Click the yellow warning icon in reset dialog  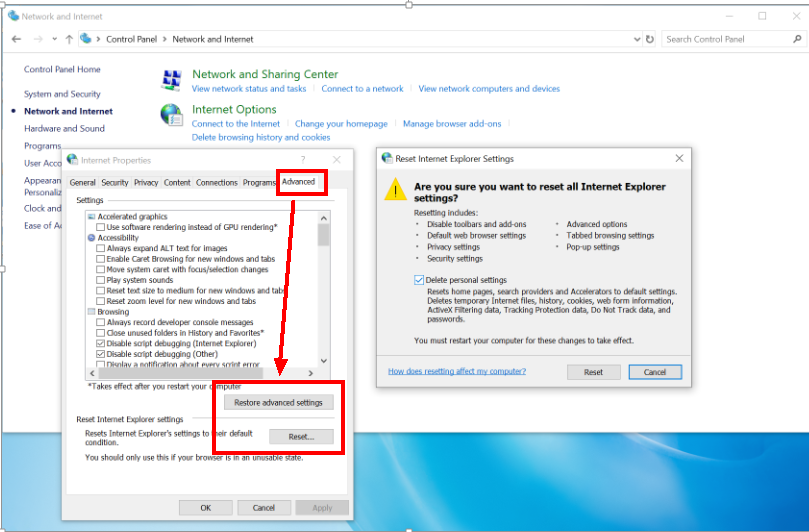(x=398, y=191)
